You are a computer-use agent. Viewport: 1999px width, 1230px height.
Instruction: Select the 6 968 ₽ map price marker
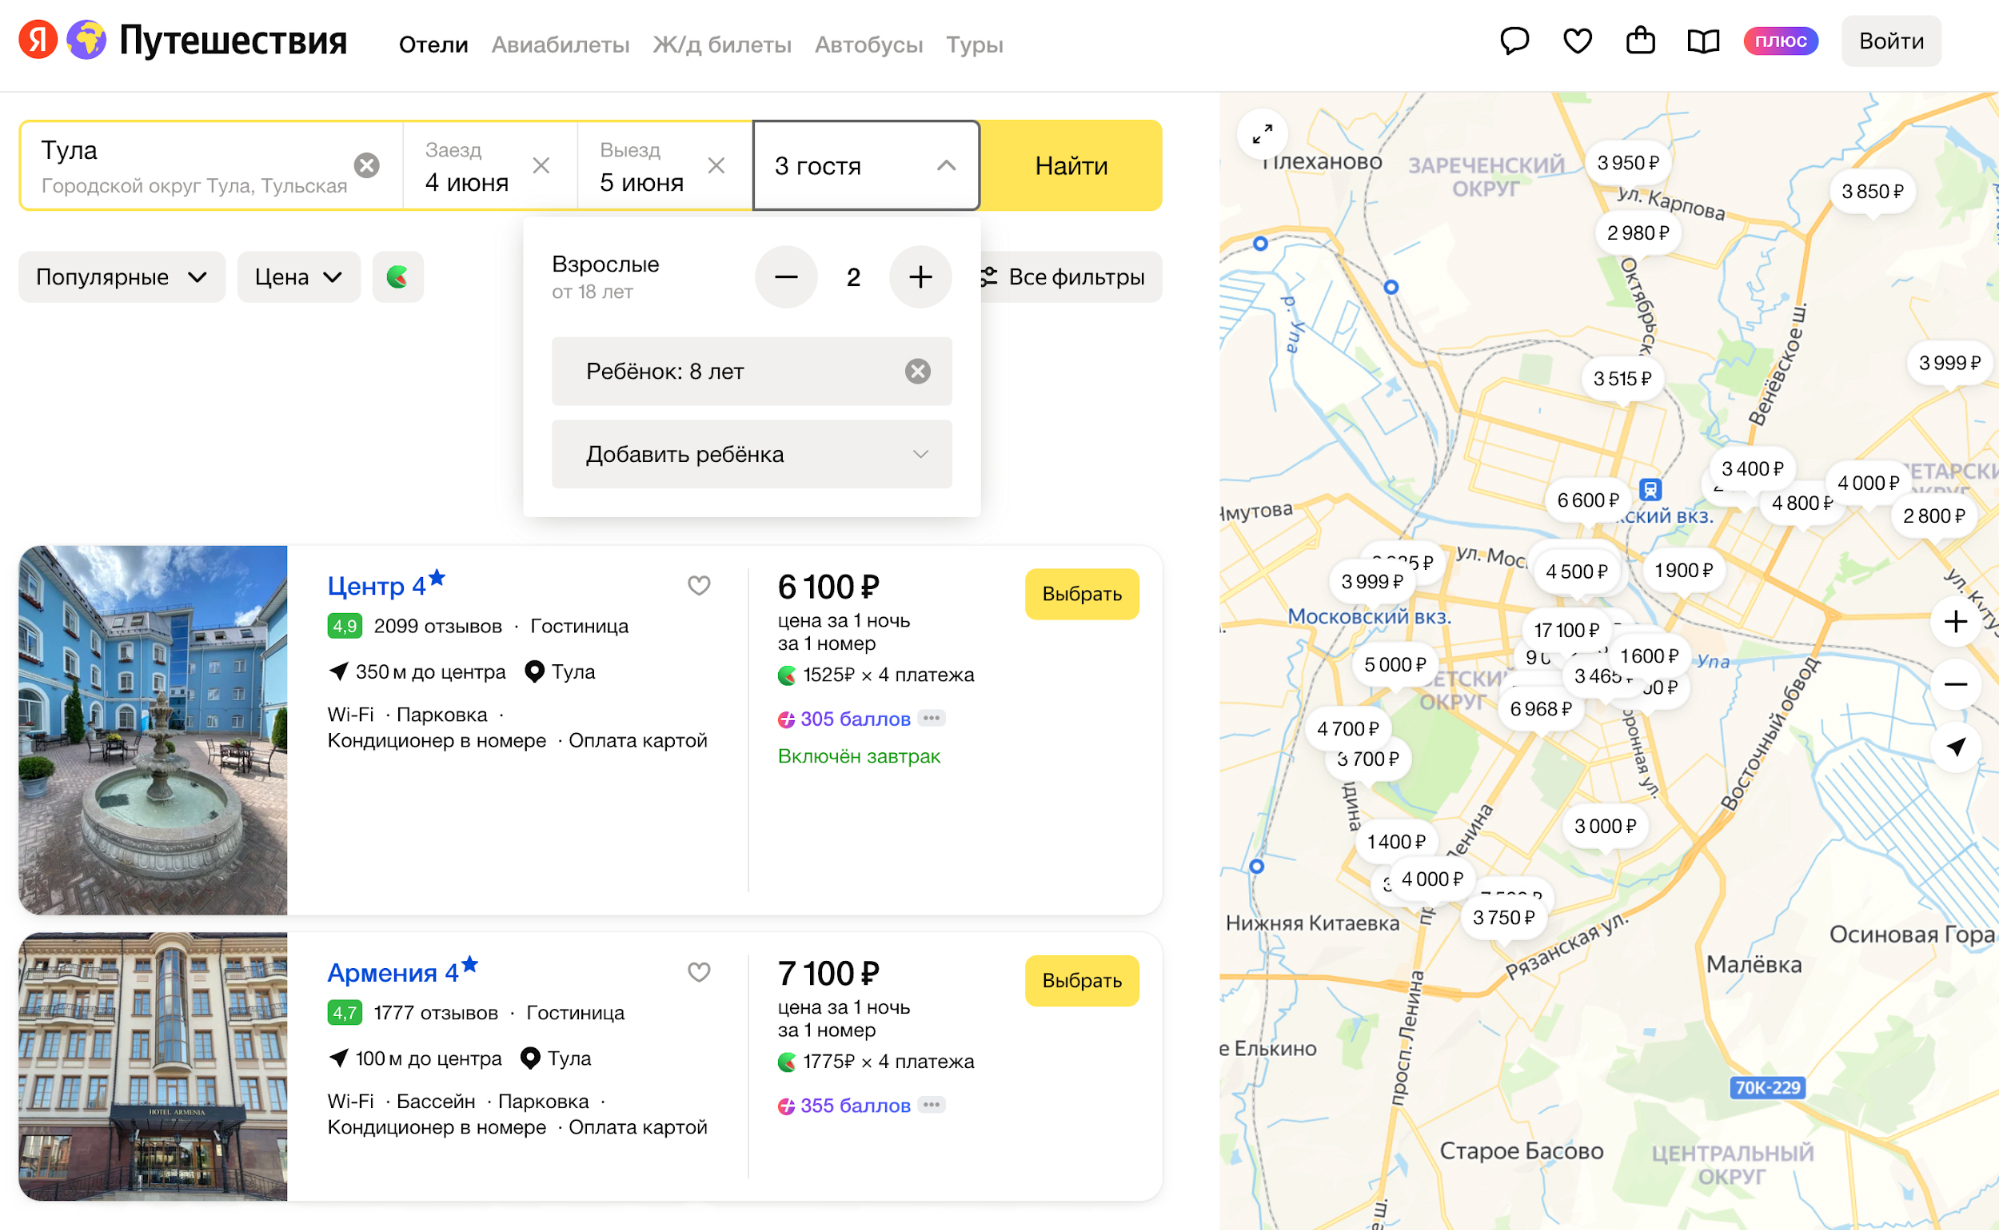point(1541,709)
